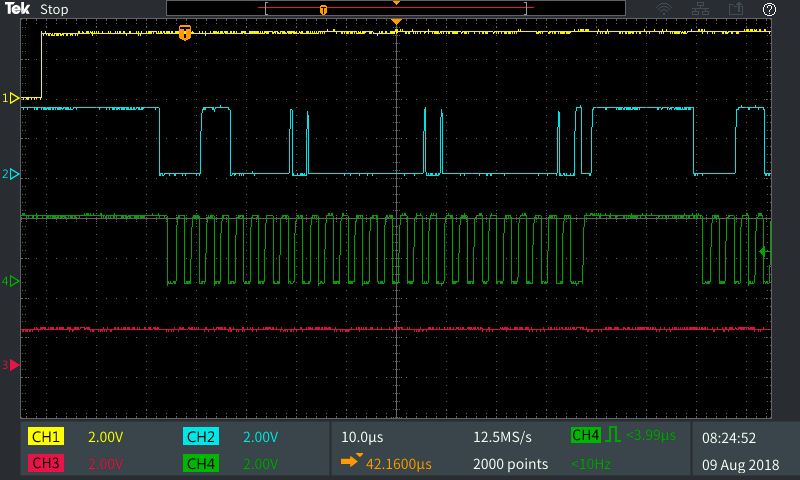Click the Wi-Fi status icon

point(664,9)
